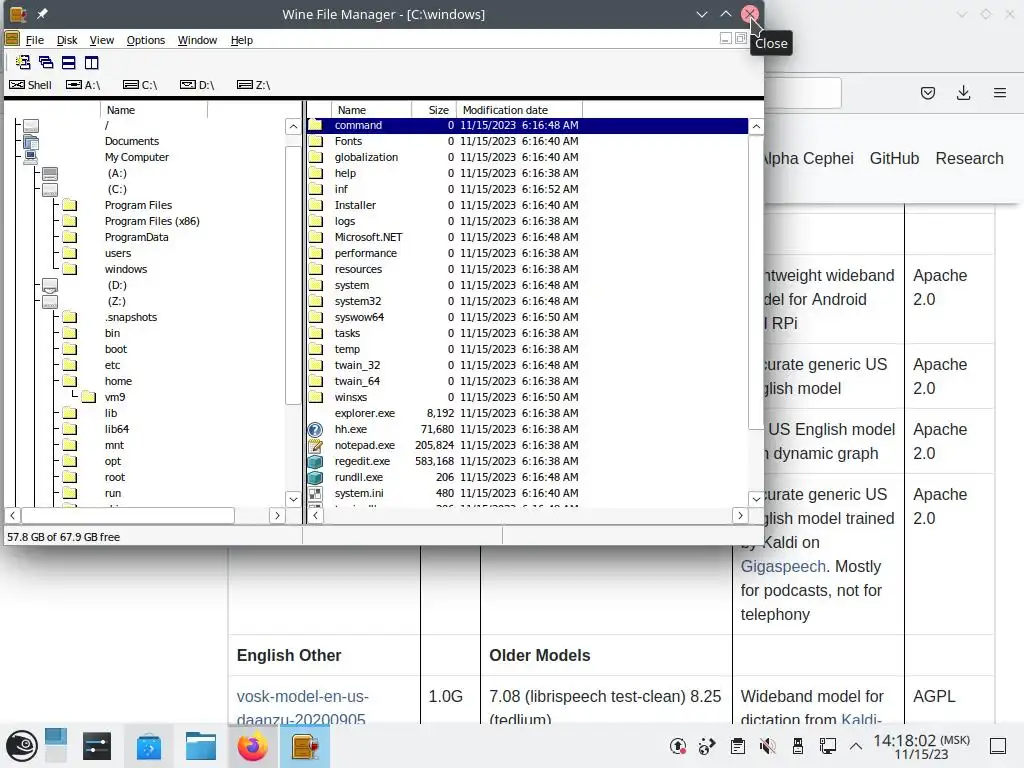Screen dimensions: 1024x768
Task: Click the tree pane vertical scrollbar track
Action: (293, 448)
